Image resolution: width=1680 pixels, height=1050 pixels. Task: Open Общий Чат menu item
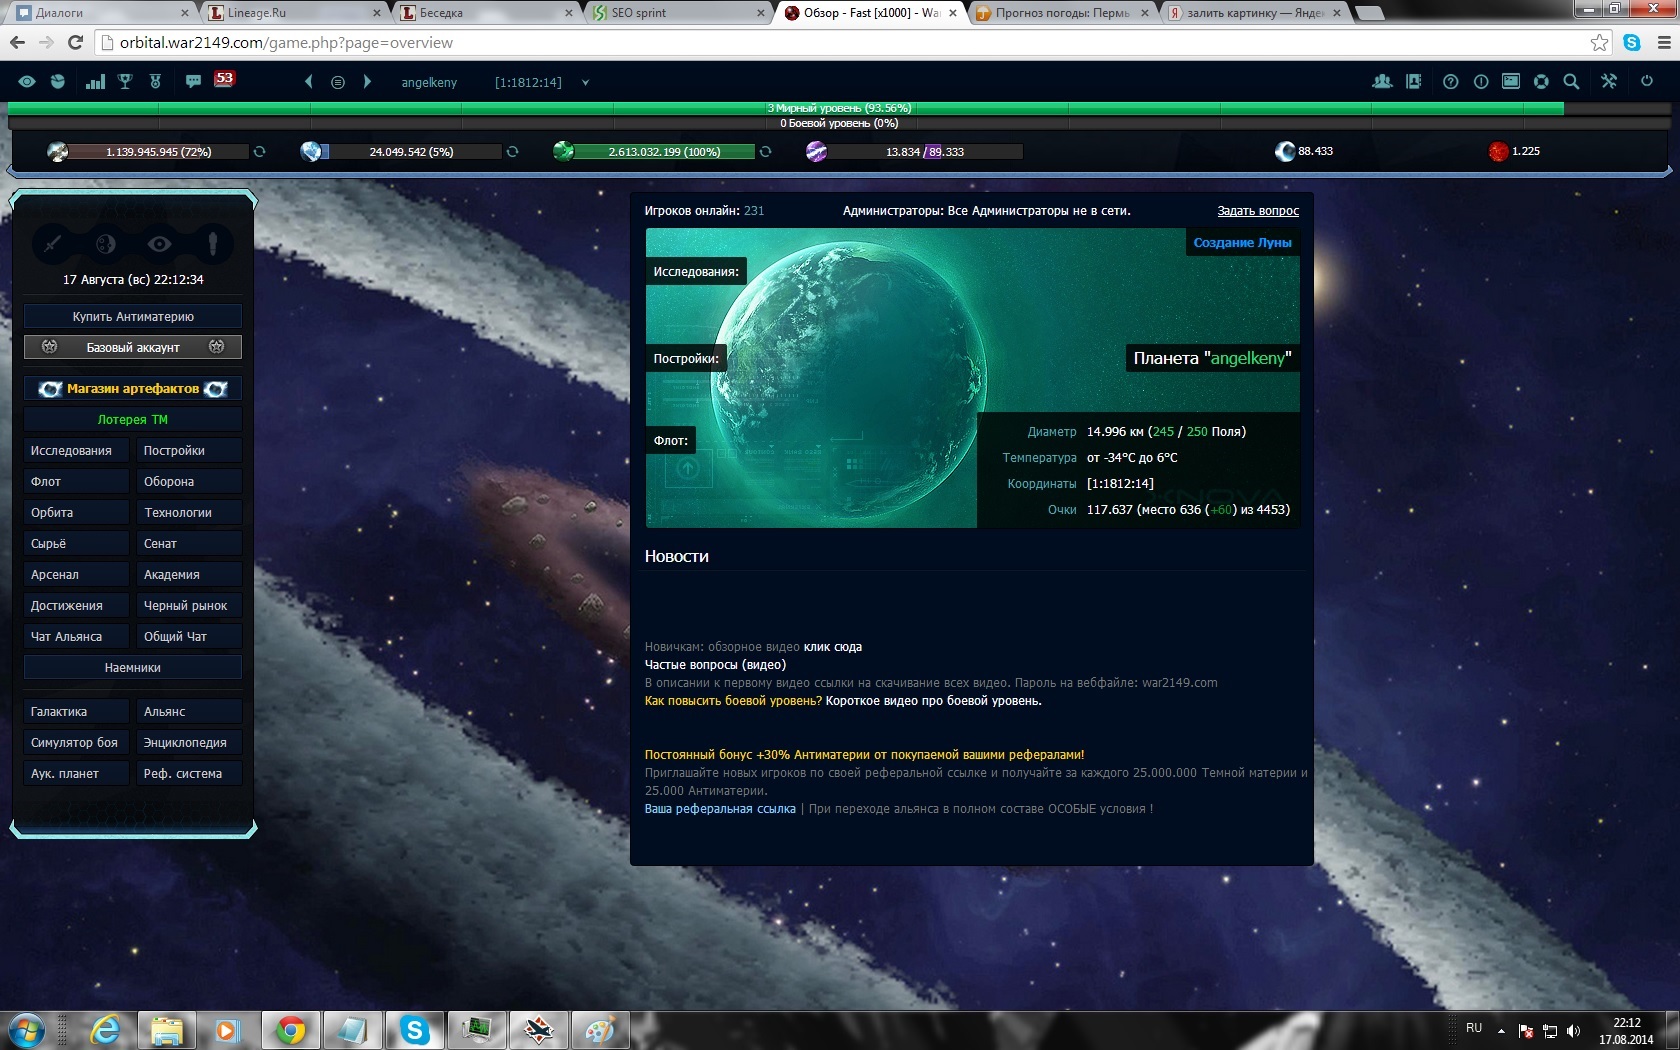pos(189,636)
